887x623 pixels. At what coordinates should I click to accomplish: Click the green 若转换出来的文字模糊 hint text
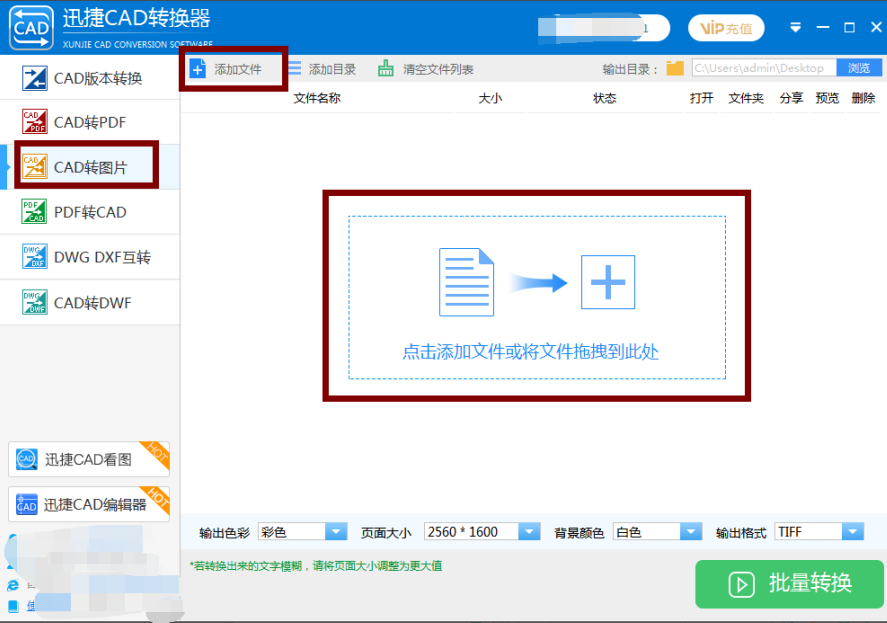[316, 566]
